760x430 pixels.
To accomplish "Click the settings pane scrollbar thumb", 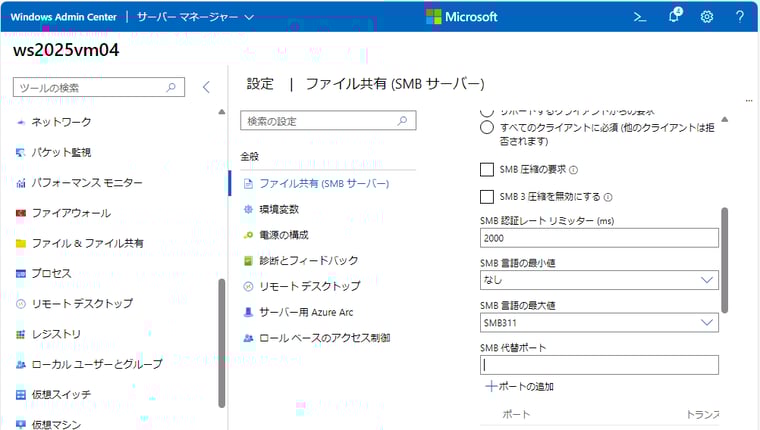I will [725, 260].
